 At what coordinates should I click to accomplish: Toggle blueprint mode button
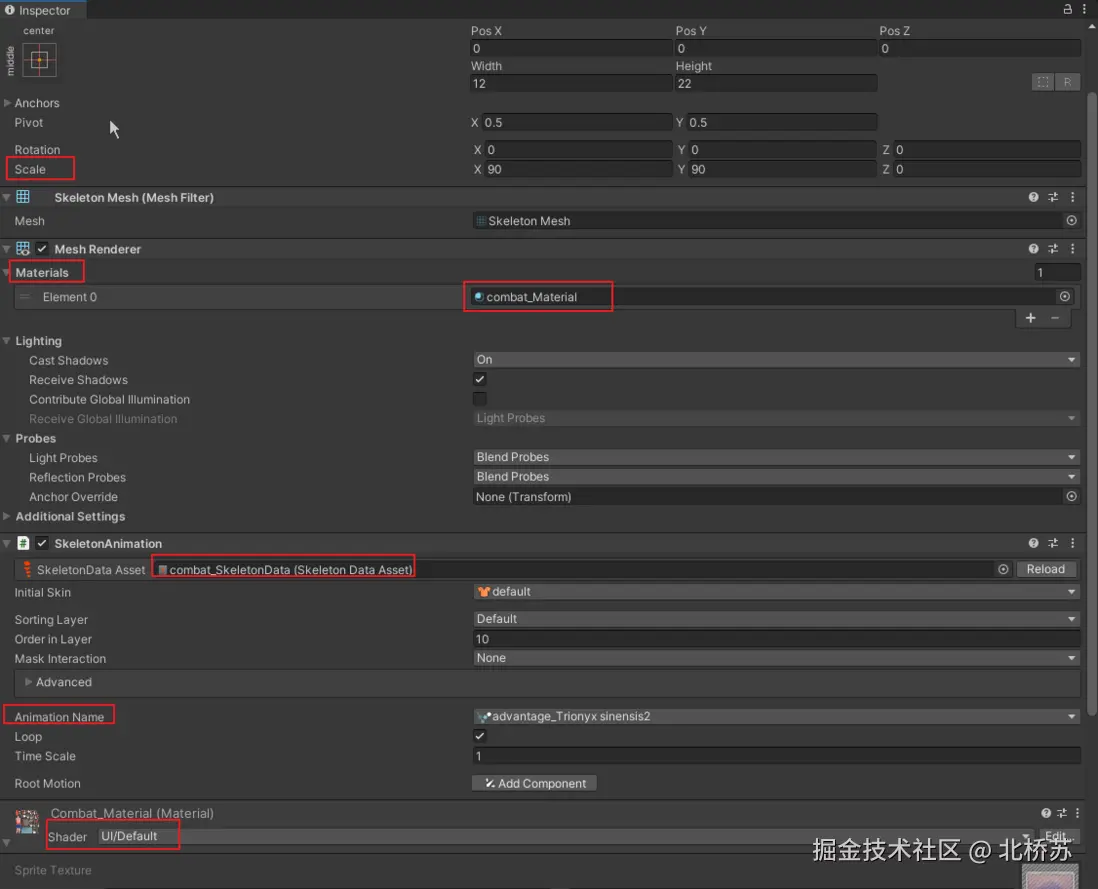tap(1043, 83)
